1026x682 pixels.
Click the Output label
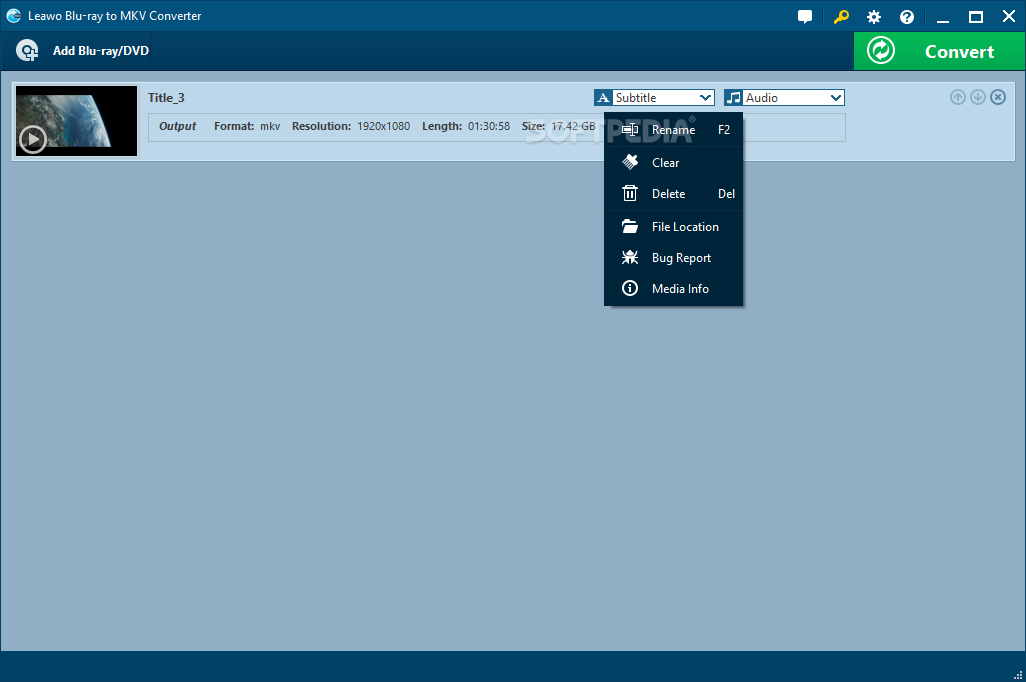(177, 126)
